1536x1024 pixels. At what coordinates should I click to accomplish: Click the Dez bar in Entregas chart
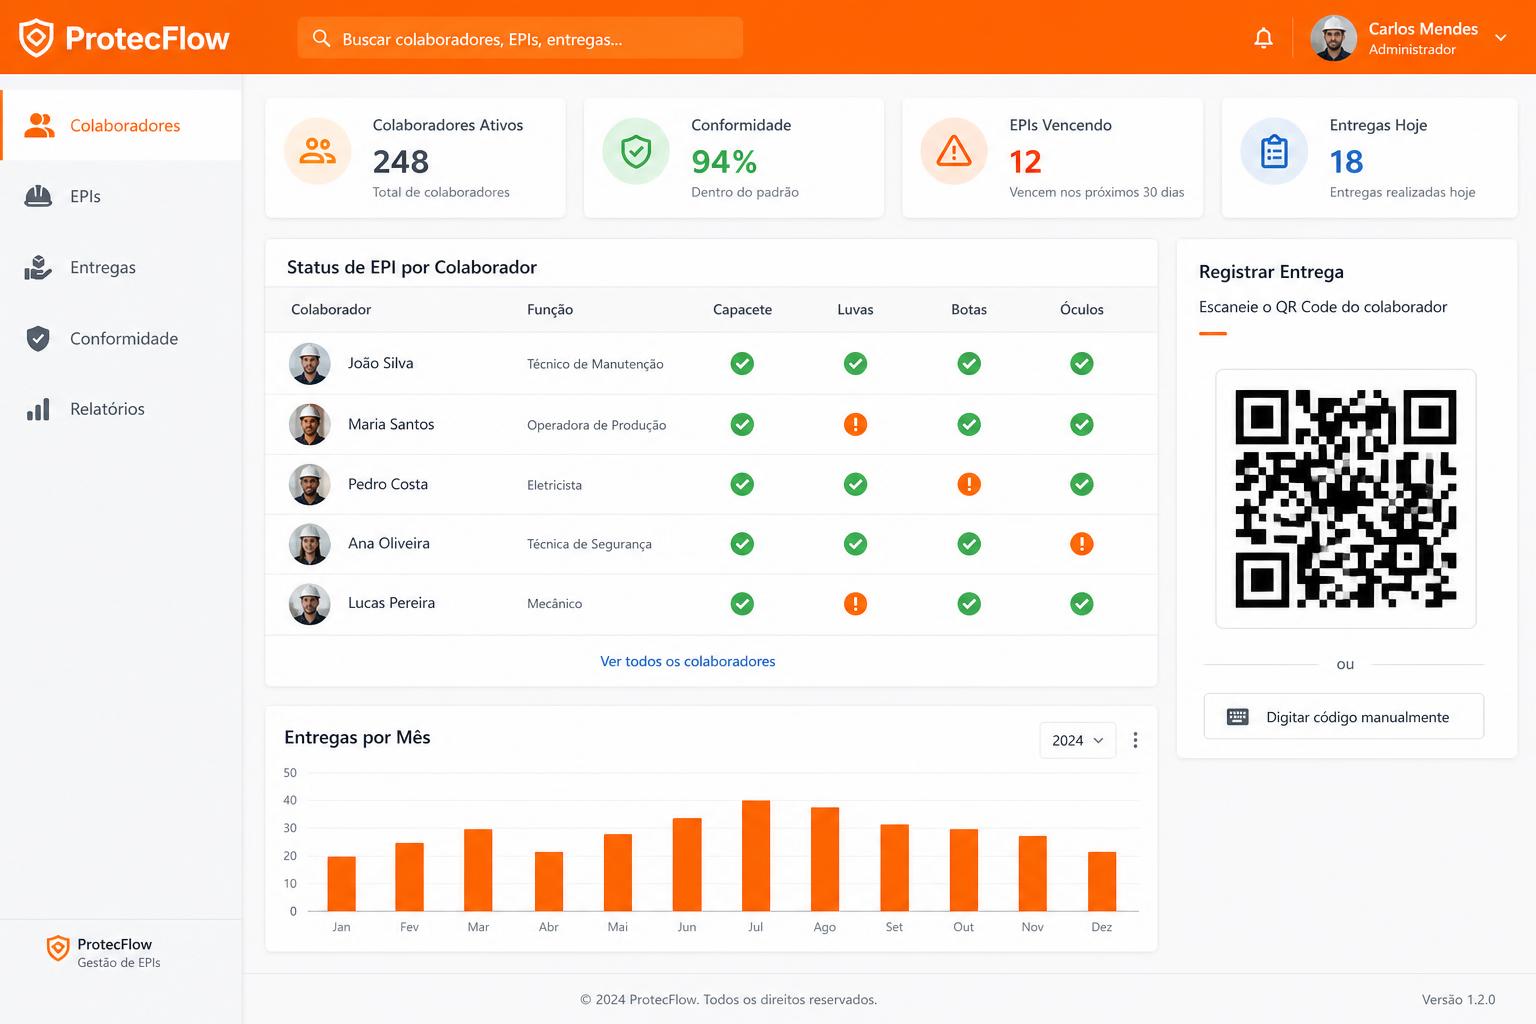(1102, 881)
